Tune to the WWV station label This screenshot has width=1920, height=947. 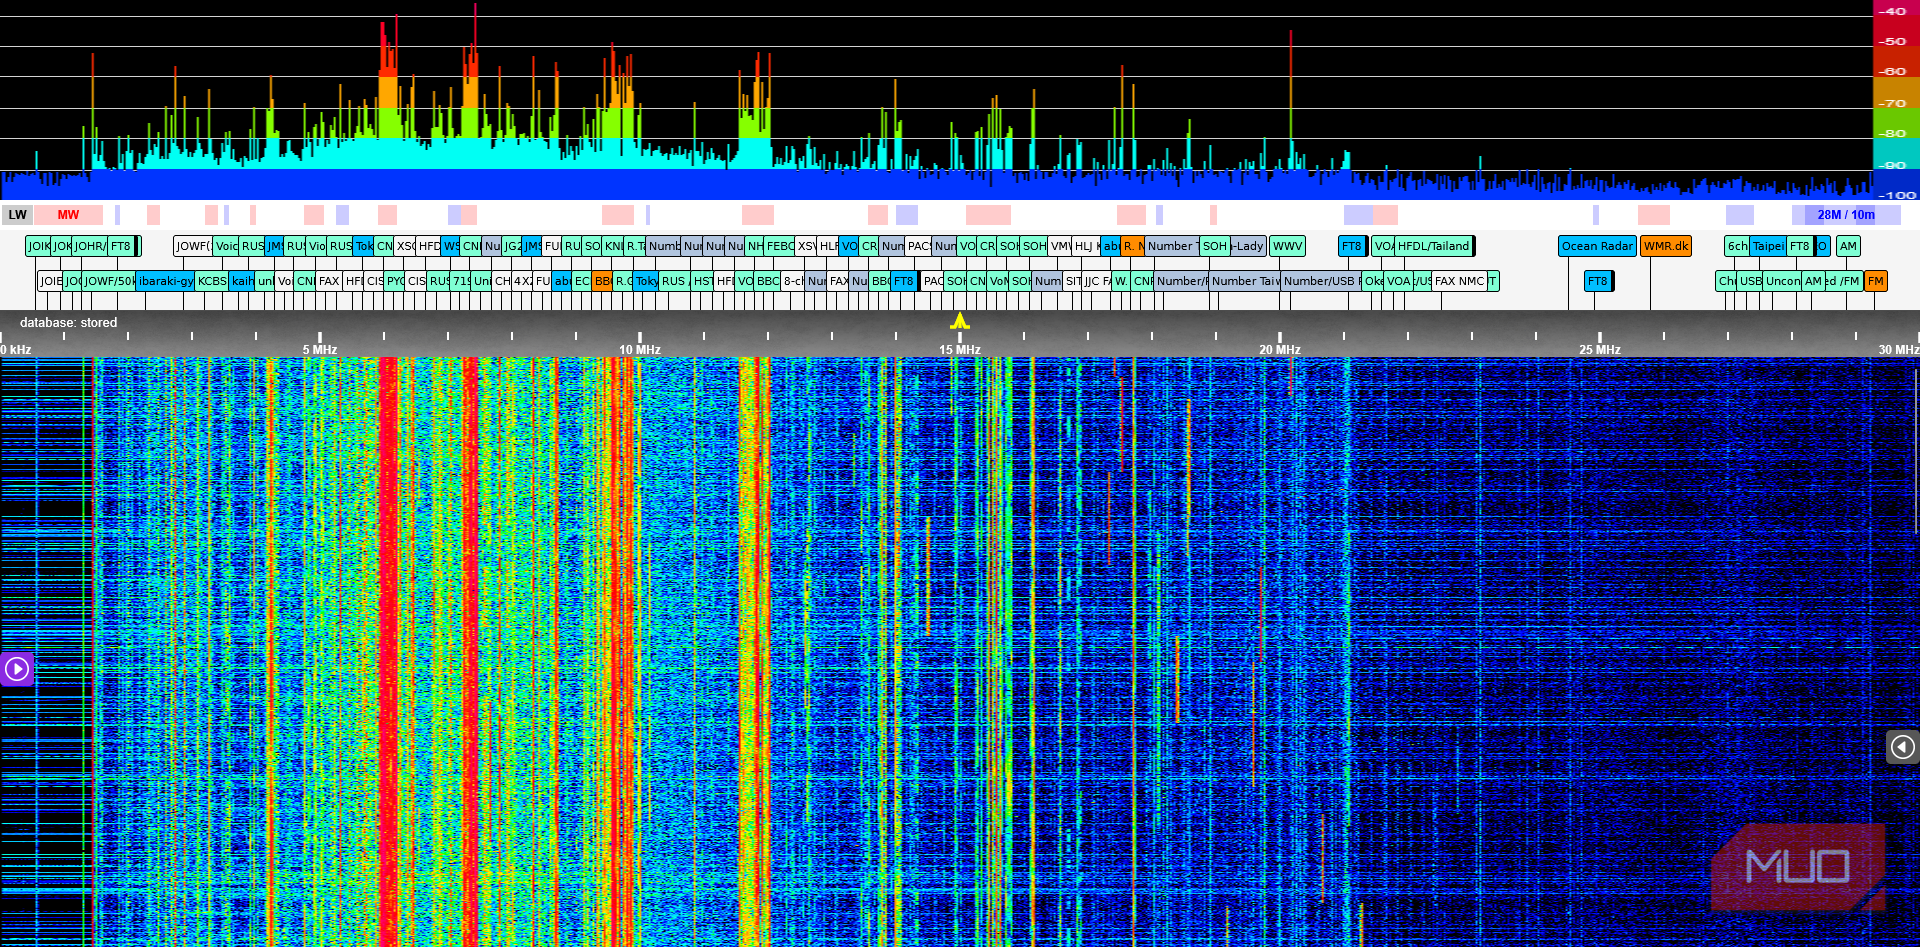1287,246
